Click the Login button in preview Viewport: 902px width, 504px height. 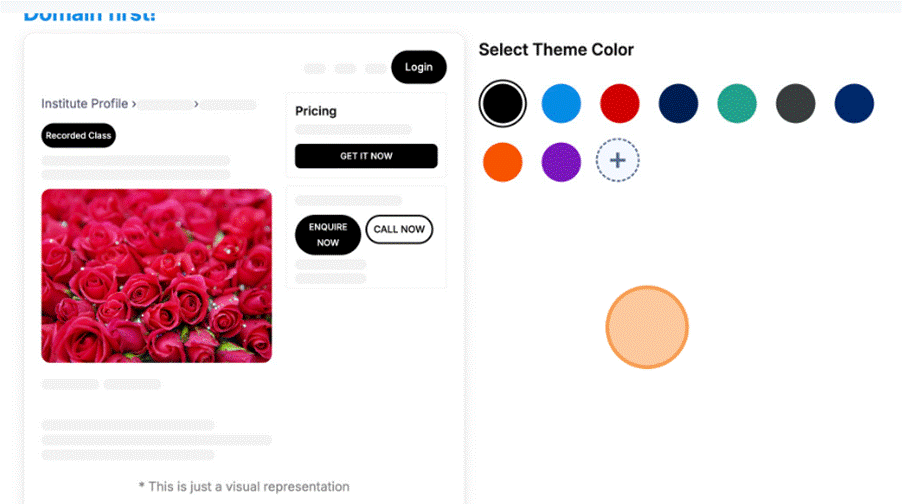pos(419,67)
